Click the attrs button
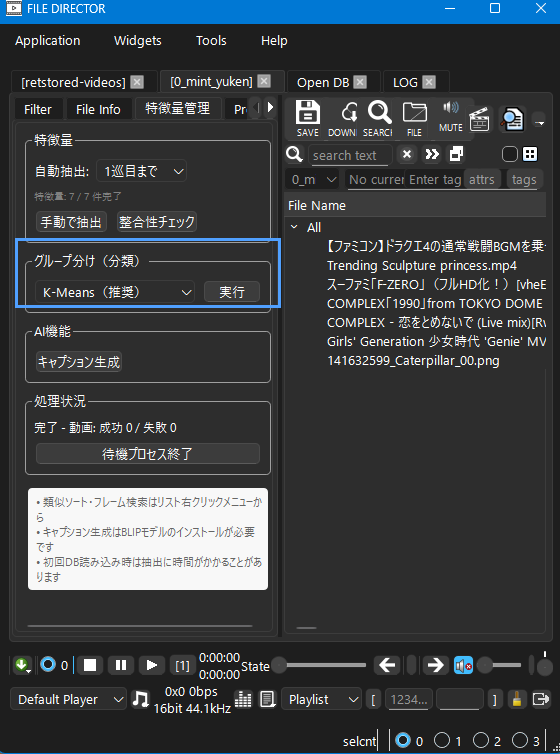Viewport: 560px width, 754px height. point(482,179)
